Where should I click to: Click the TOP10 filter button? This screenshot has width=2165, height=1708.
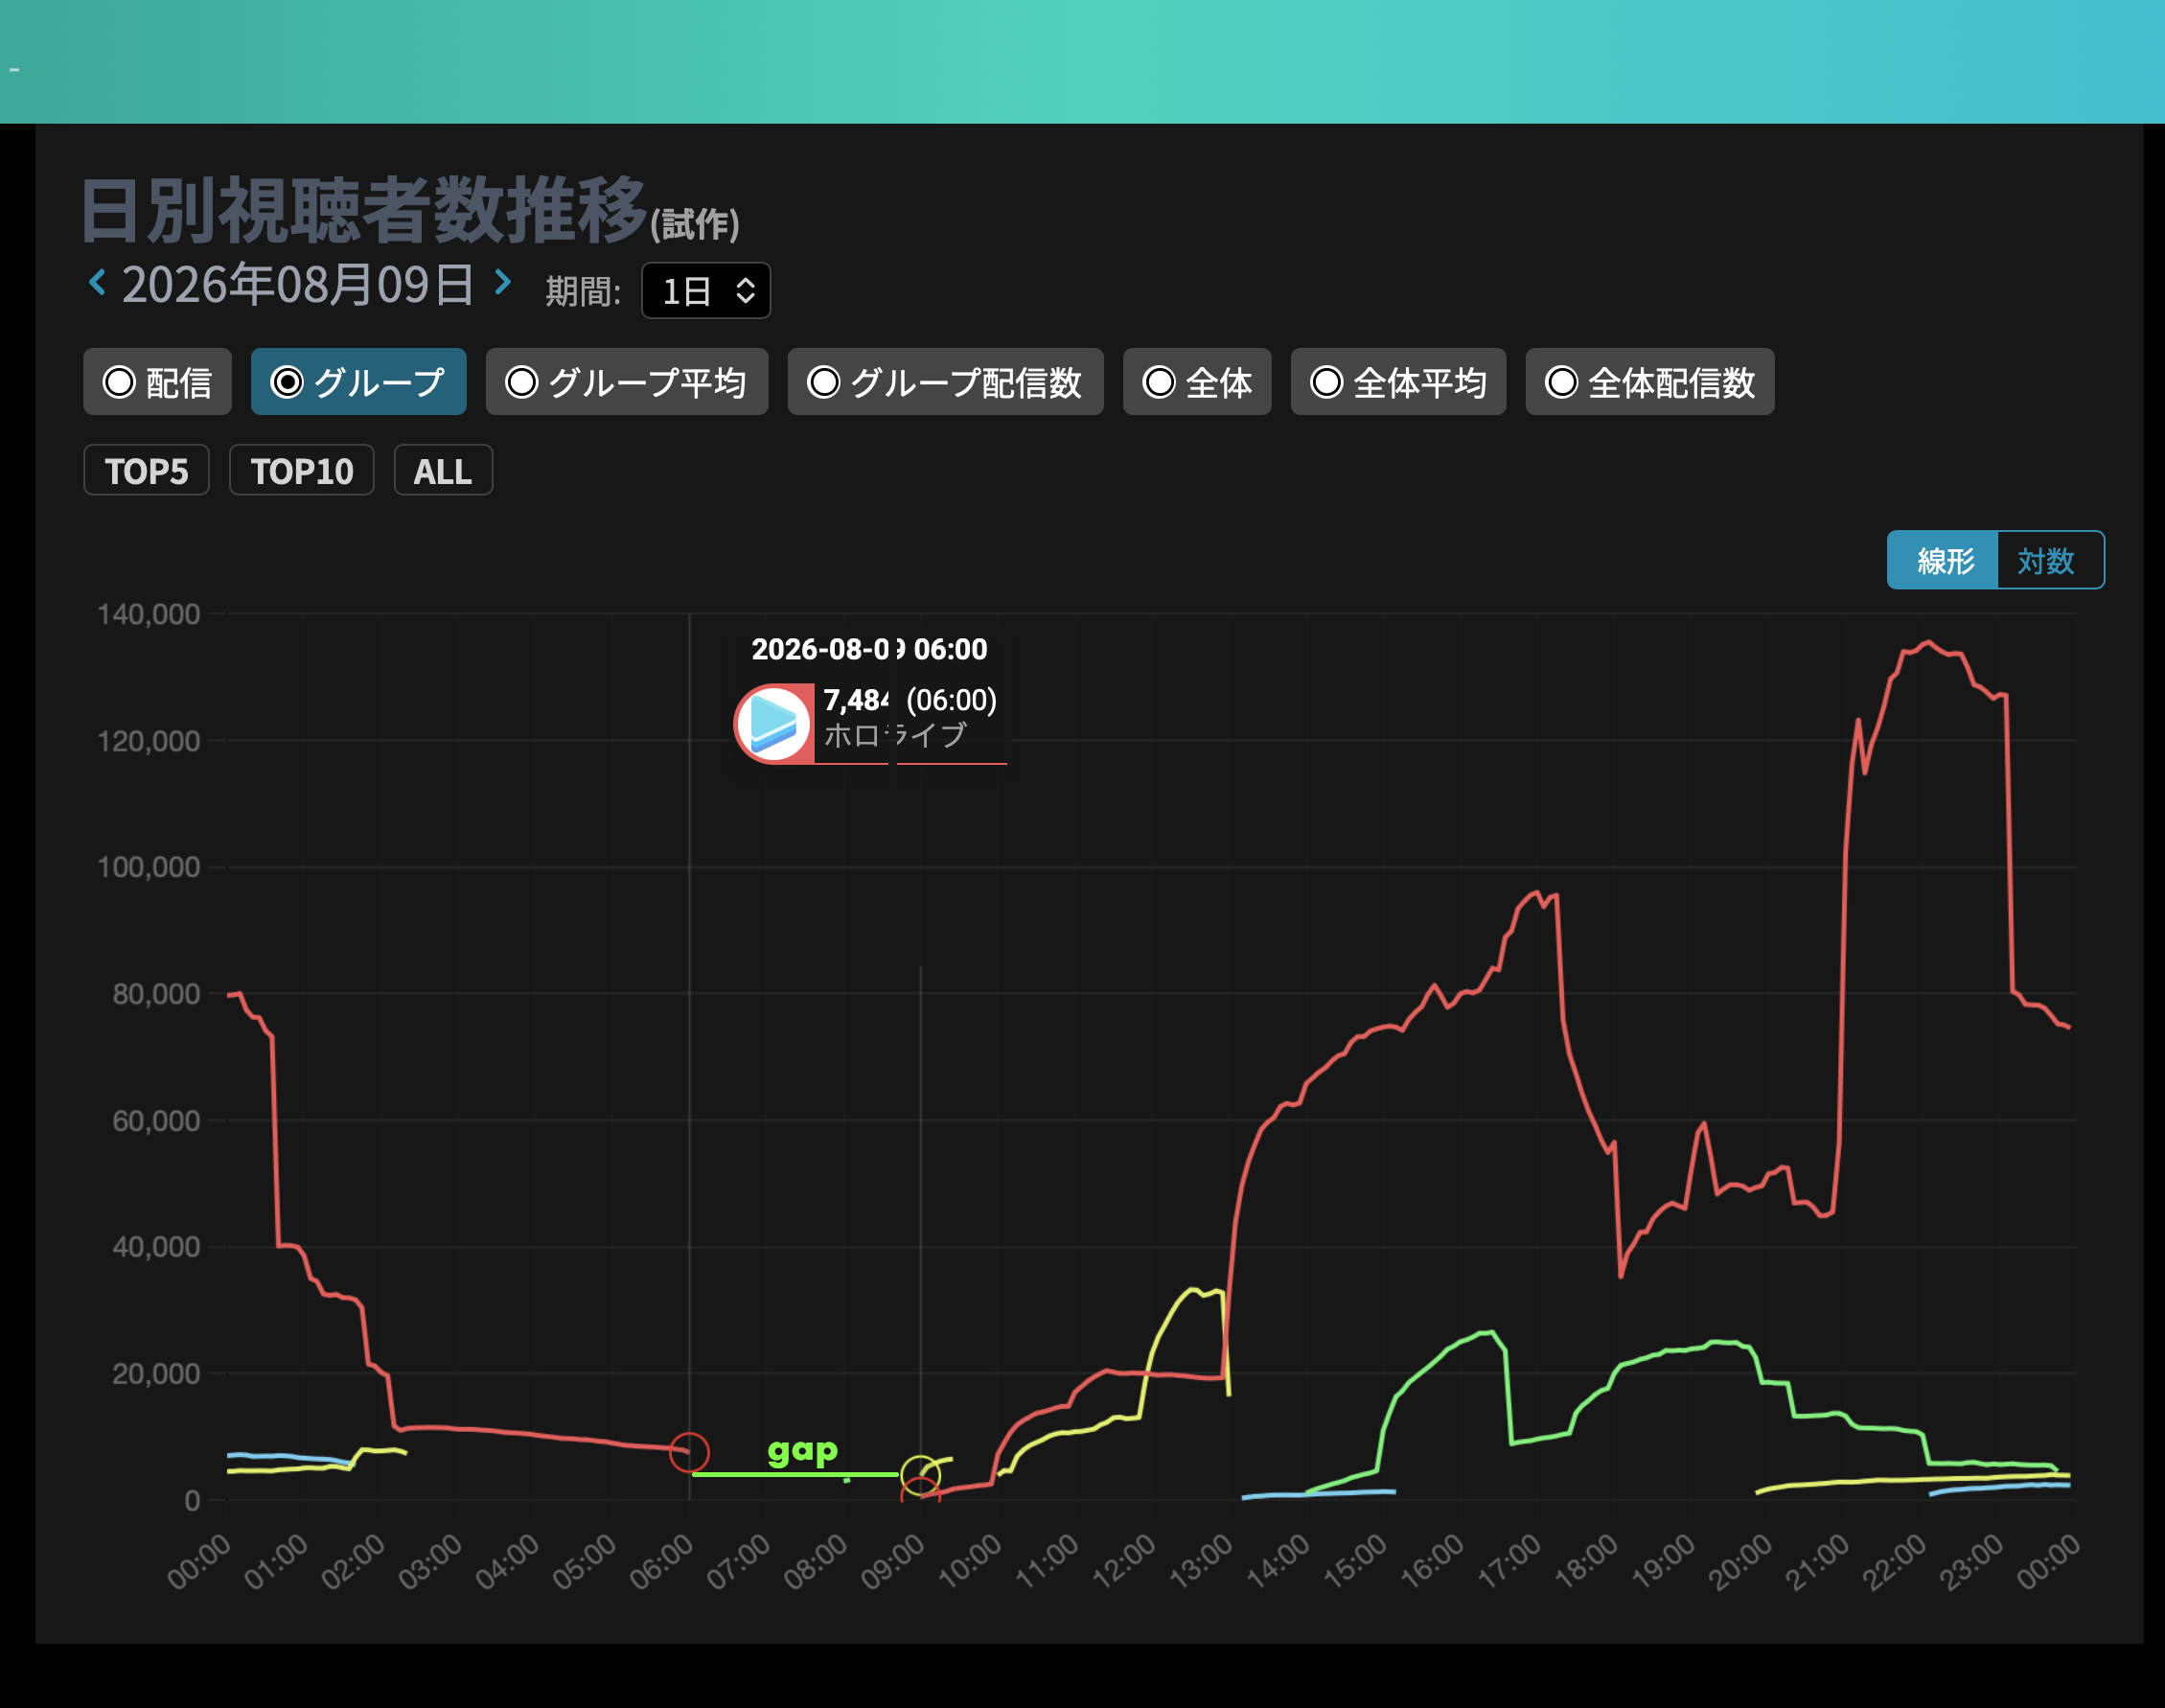pos(302,470)
